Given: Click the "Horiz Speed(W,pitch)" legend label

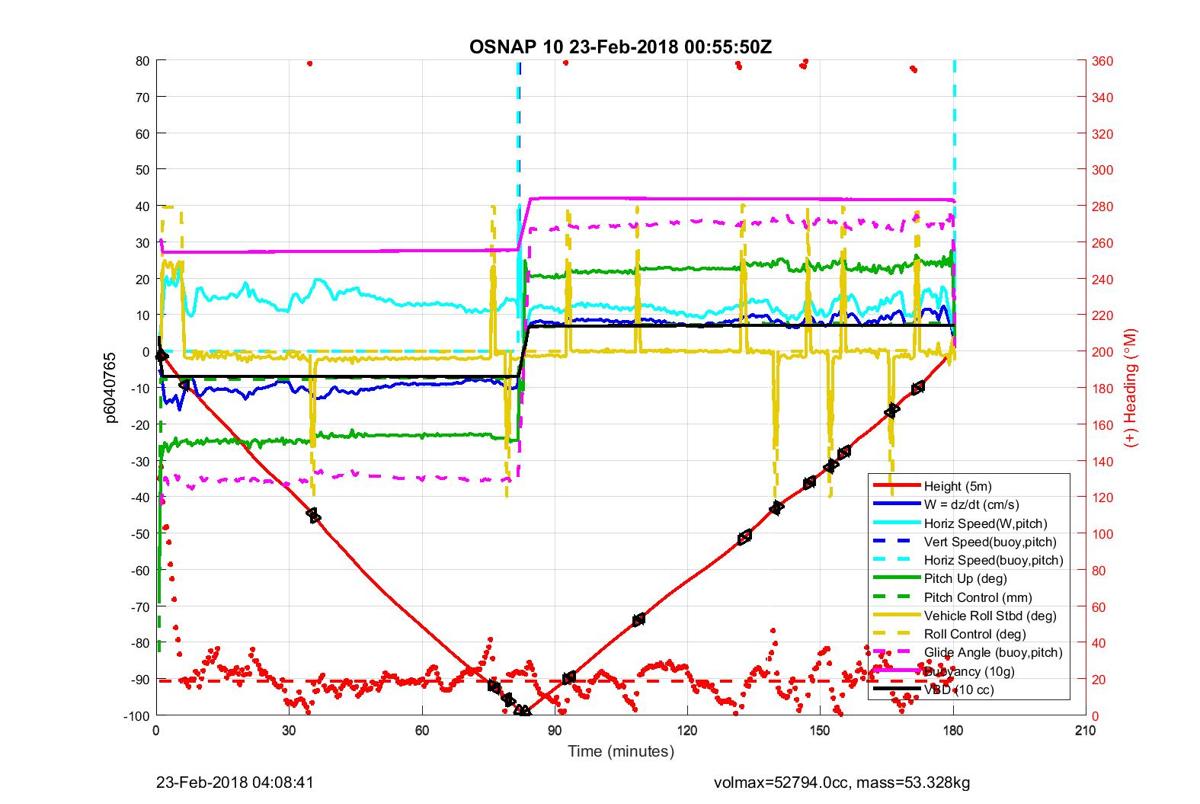Looking at the screenshot, I should click(x=987, y=523).
